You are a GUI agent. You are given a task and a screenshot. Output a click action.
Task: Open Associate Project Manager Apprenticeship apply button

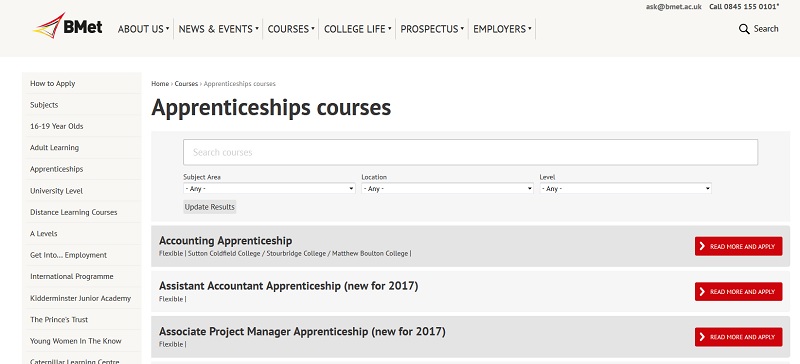(738, 337)
